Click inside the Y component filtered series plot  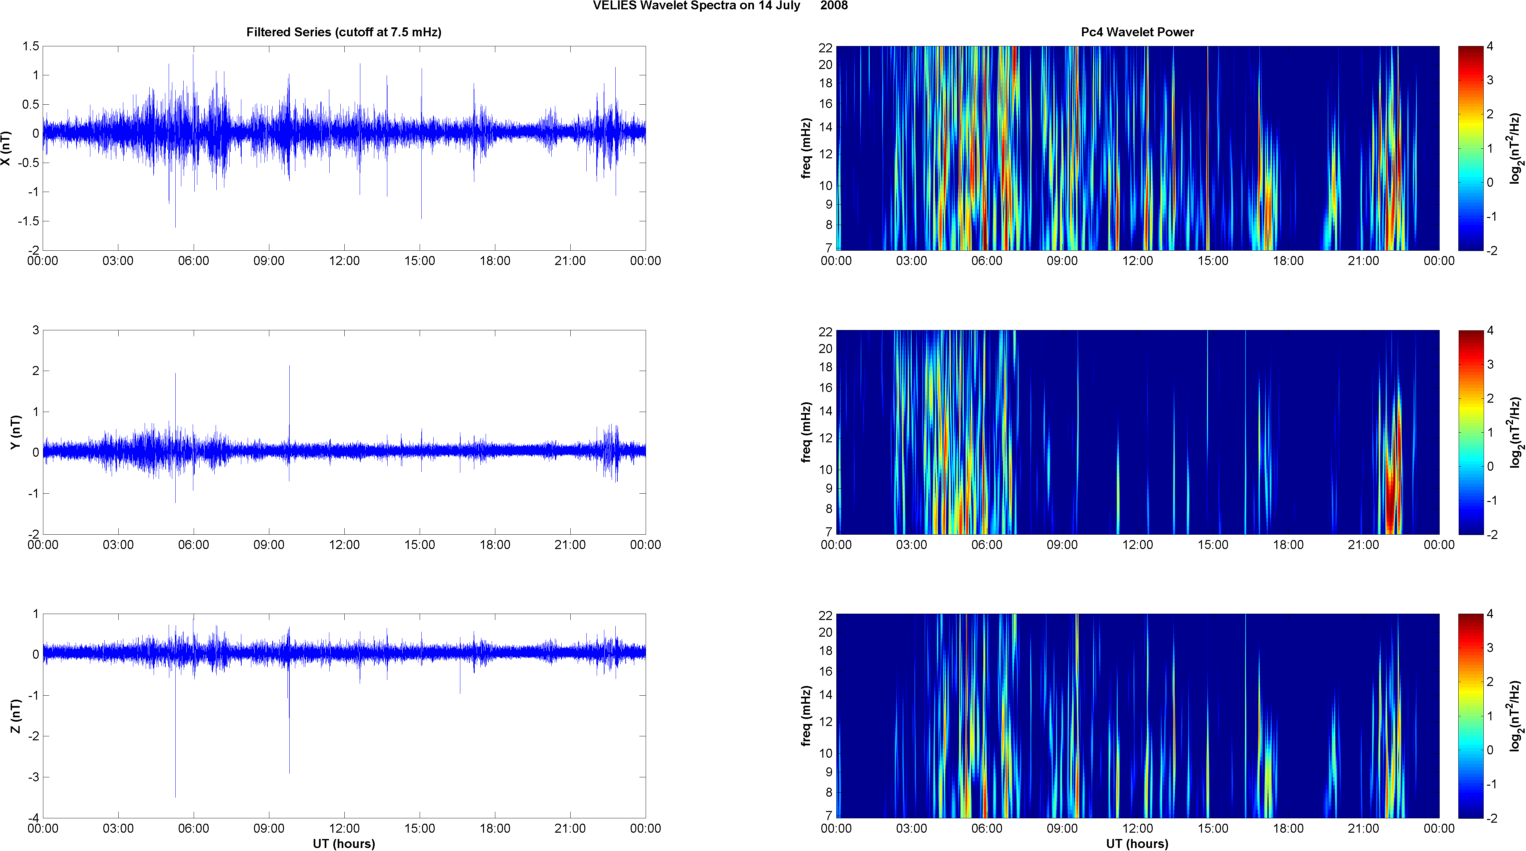[x=344, y=432]
